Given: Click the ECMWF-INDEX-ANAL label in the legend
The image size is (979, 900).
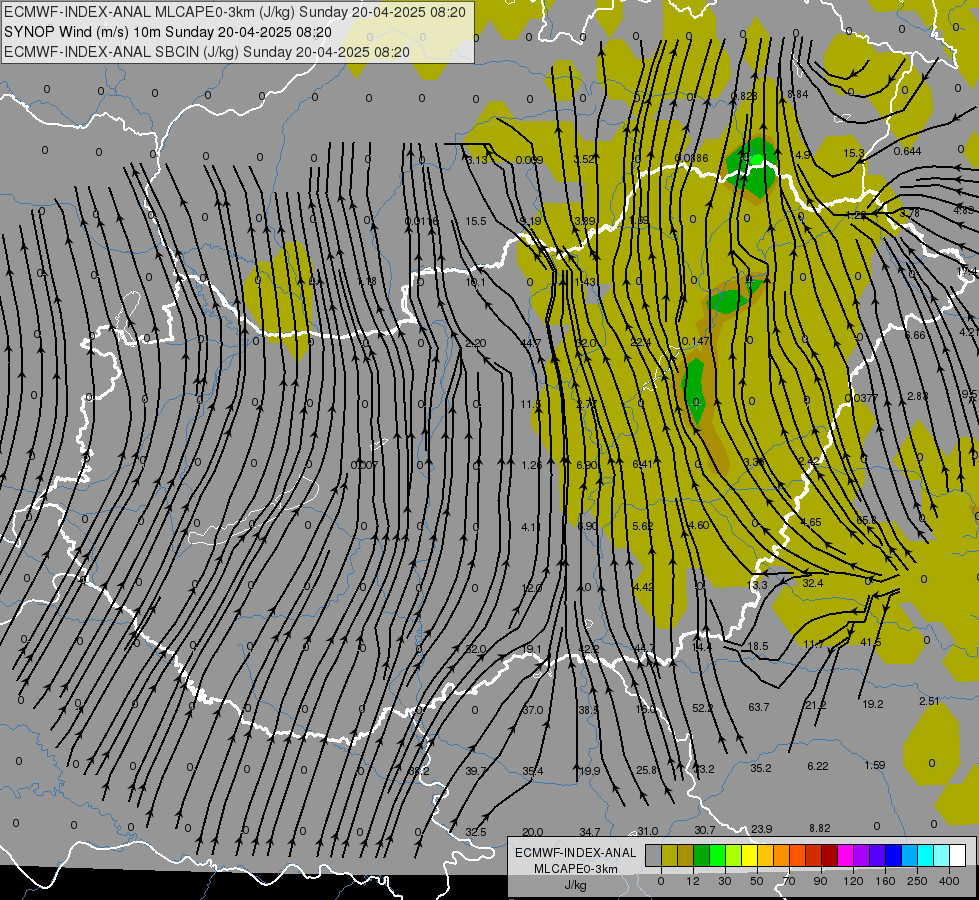Looking at the screenshot, I should (575, 853).
